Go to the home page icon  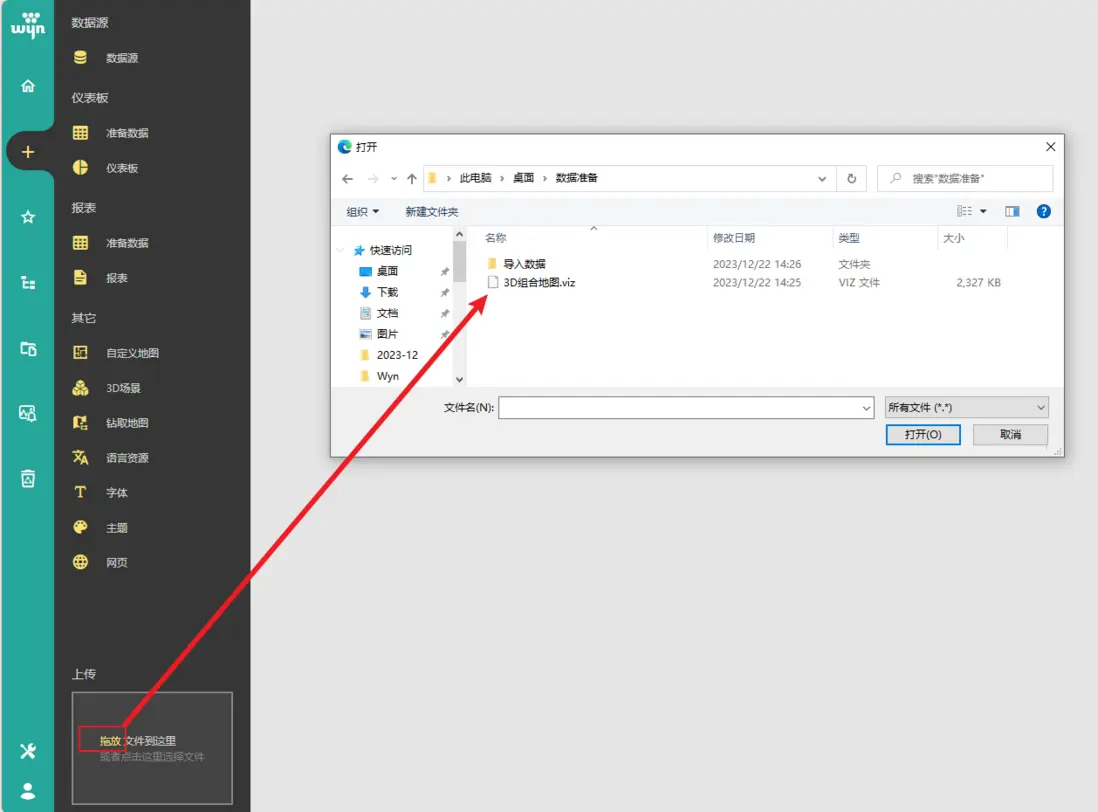coord(28,86)
